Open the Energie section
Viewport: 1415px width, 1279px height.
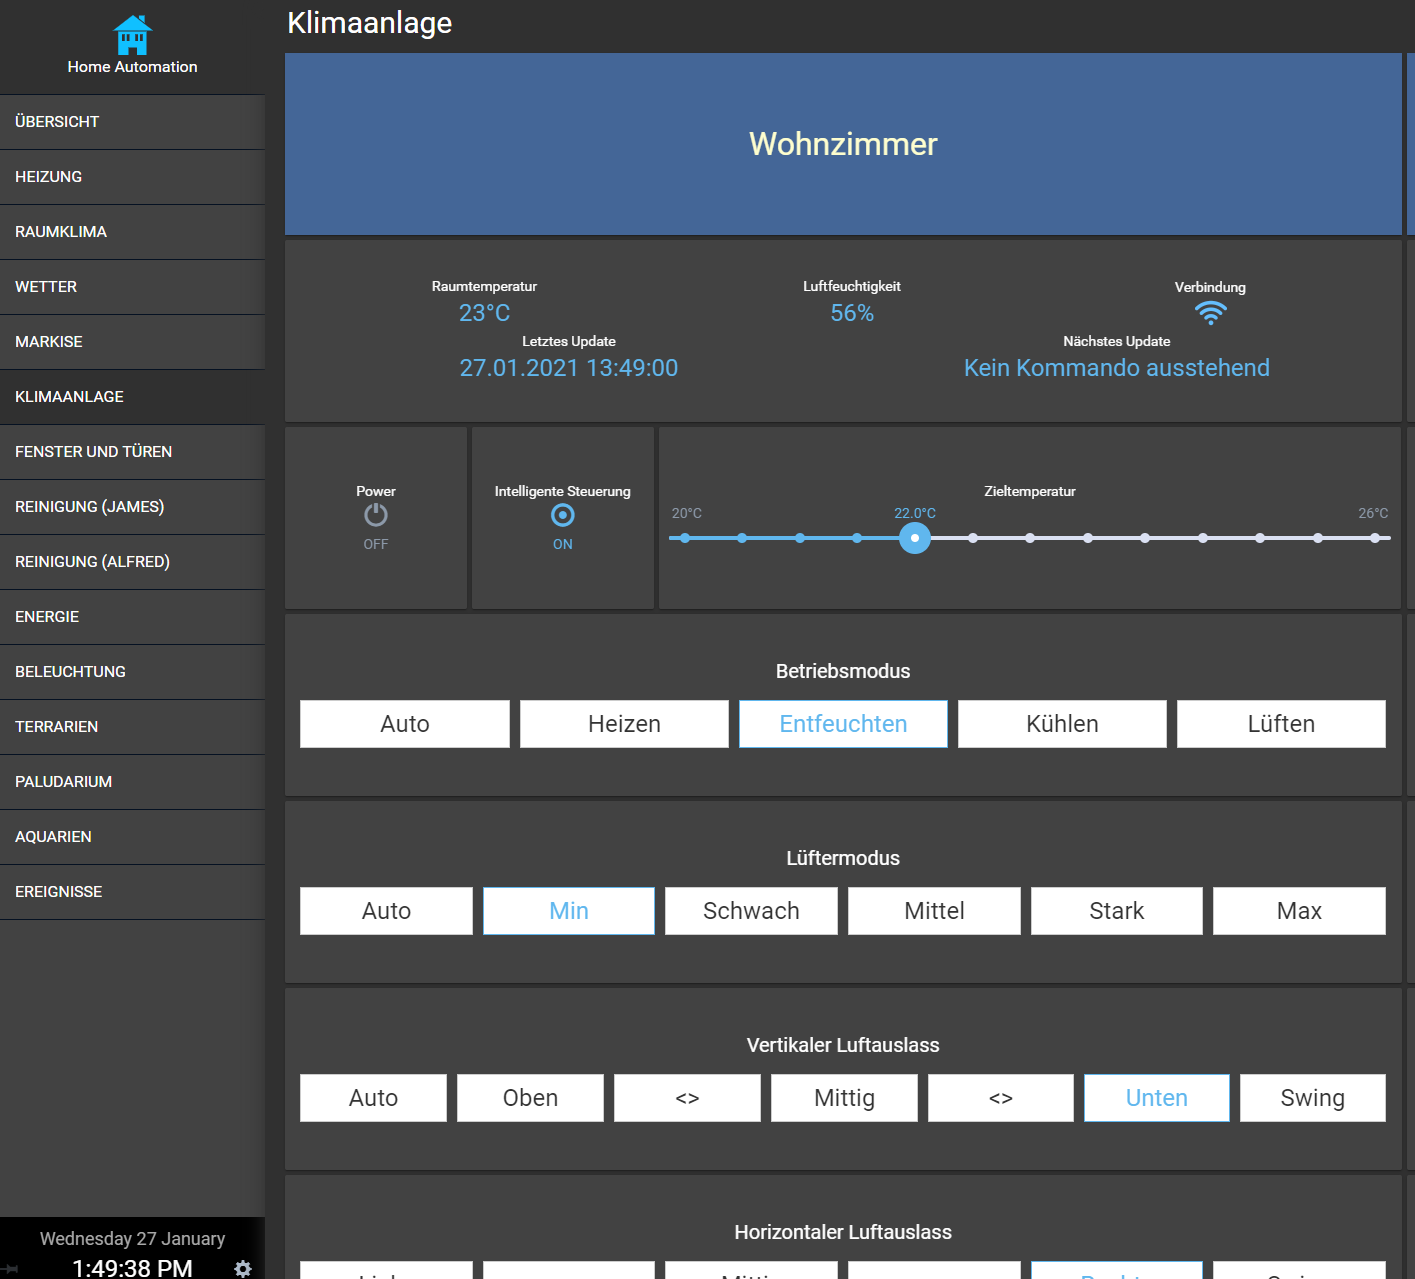tap(132, 617)
